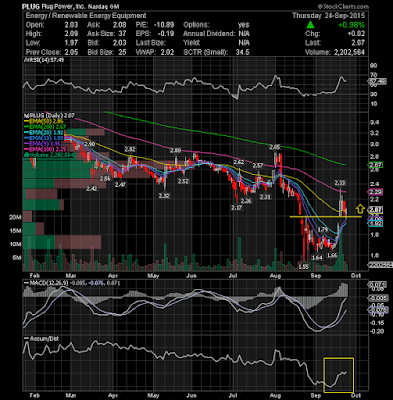The image size is (393, 400).
Task: Click the Aug label on price axis
Action: point(275,276)
